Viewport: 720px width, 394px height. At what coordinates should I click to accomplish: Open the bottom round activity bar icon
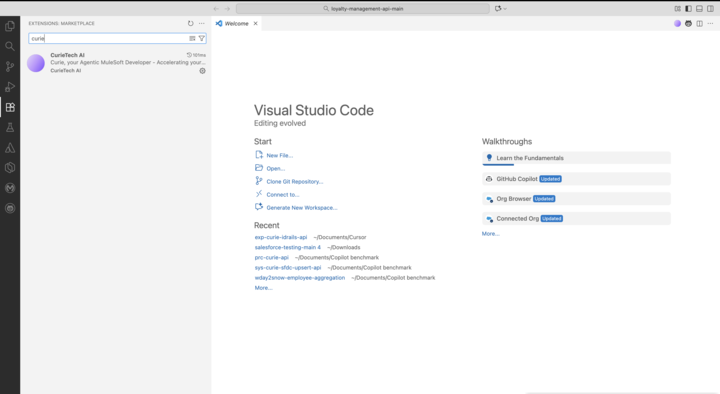(x=10, y=208)
